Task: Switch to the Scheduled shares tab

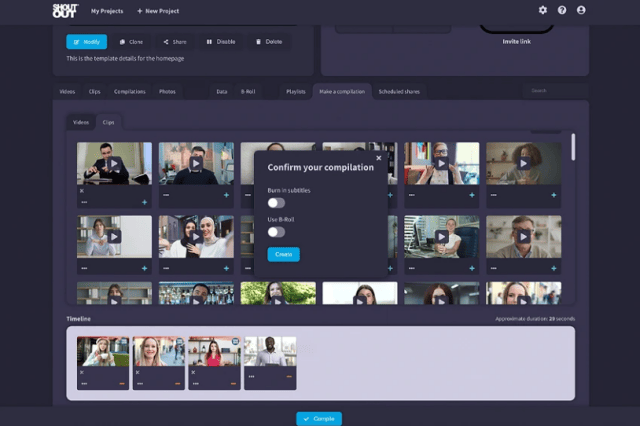Action: (399, 91)
